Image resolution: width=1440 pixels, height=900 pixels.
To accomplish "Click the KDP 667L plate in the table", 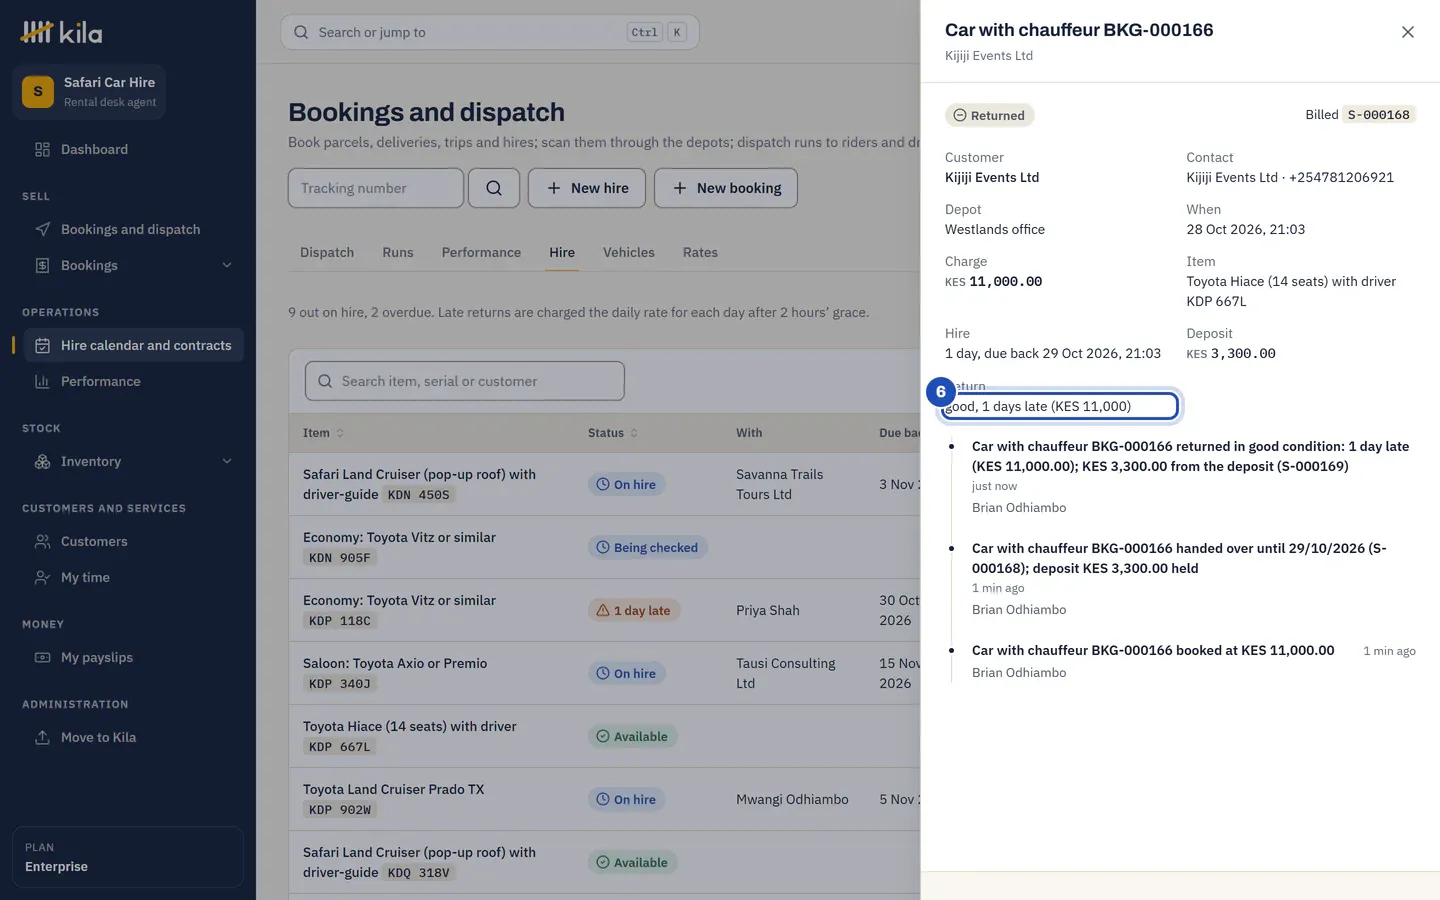I will [x=340, y=747].
